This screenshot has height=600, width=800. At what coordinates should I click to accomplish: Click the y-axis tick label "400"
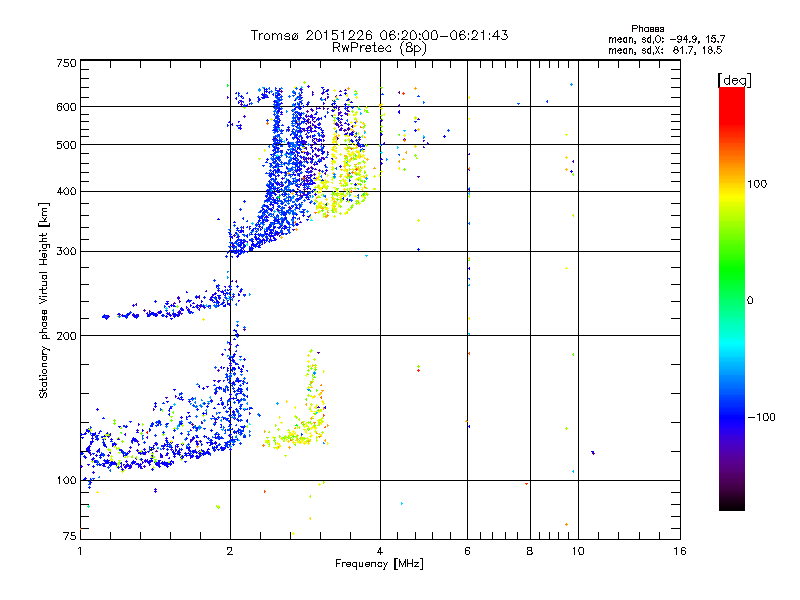point(66,192)
